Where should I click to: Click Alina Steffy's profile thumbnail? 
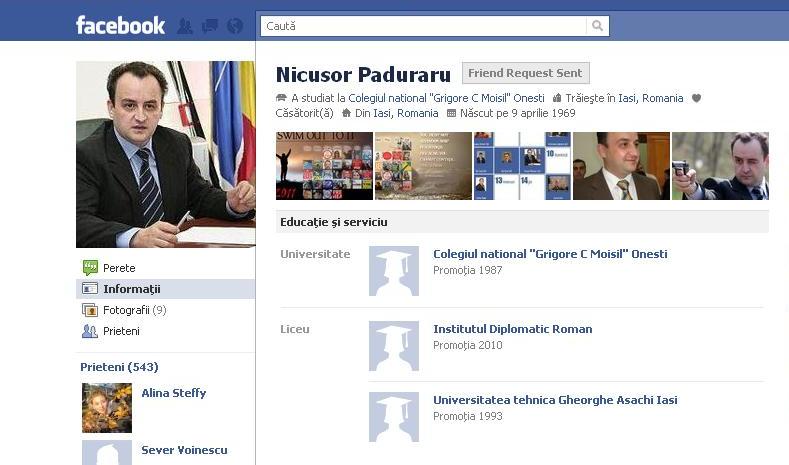pyautogui.click(x=107, y=408)
